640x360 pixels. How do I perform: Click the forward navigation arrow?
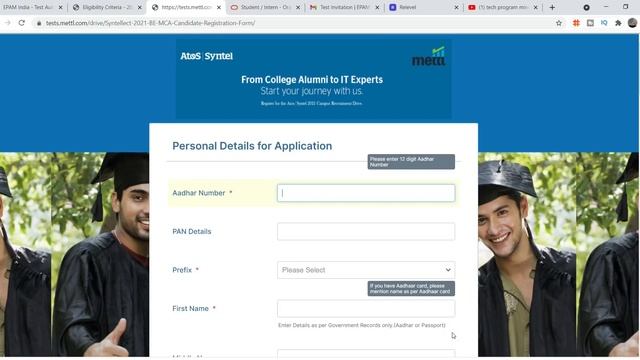pyautogui.click(x=7, y=23)
